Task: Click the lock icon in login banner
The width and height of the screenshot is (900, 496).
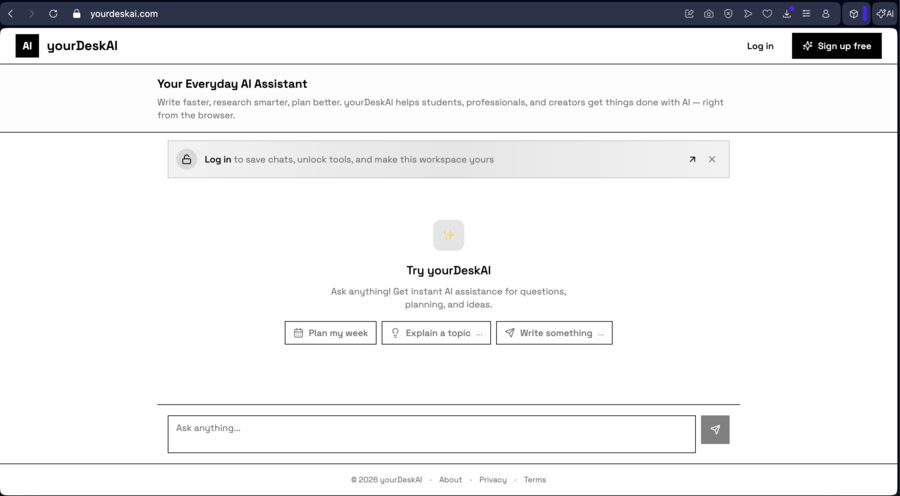Action: (x=186, y=159)
